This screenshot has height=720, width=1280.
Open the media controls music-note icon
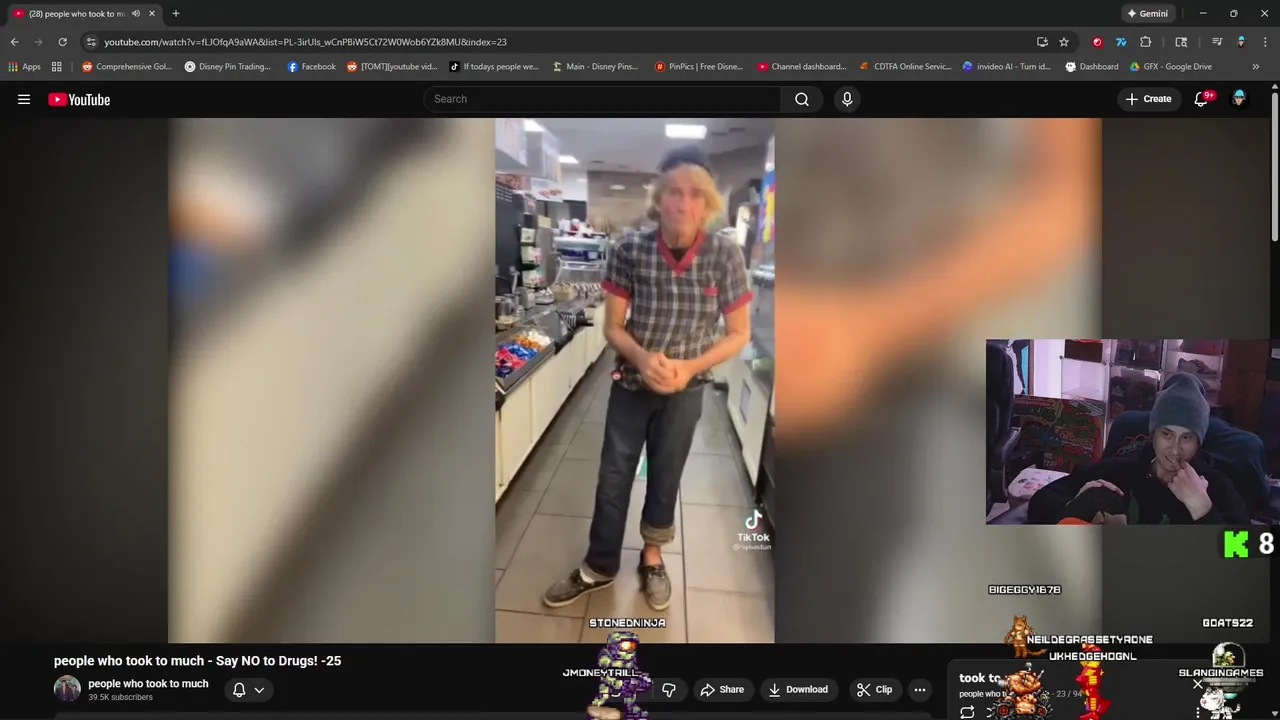coord(1217,42)
